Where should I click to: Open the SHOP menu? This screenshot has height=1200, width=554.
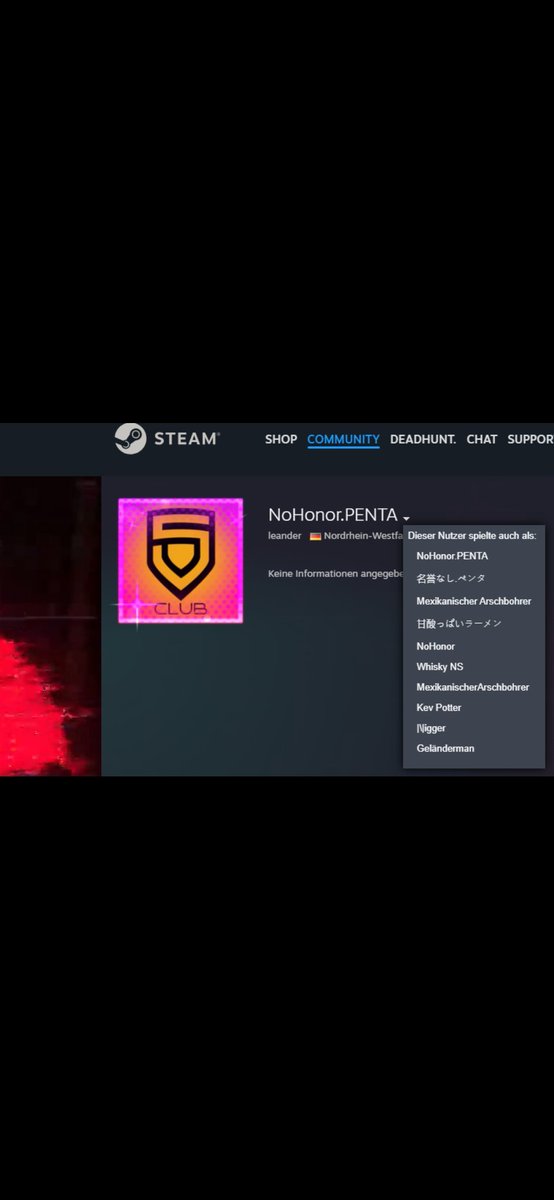coord(281,439)
